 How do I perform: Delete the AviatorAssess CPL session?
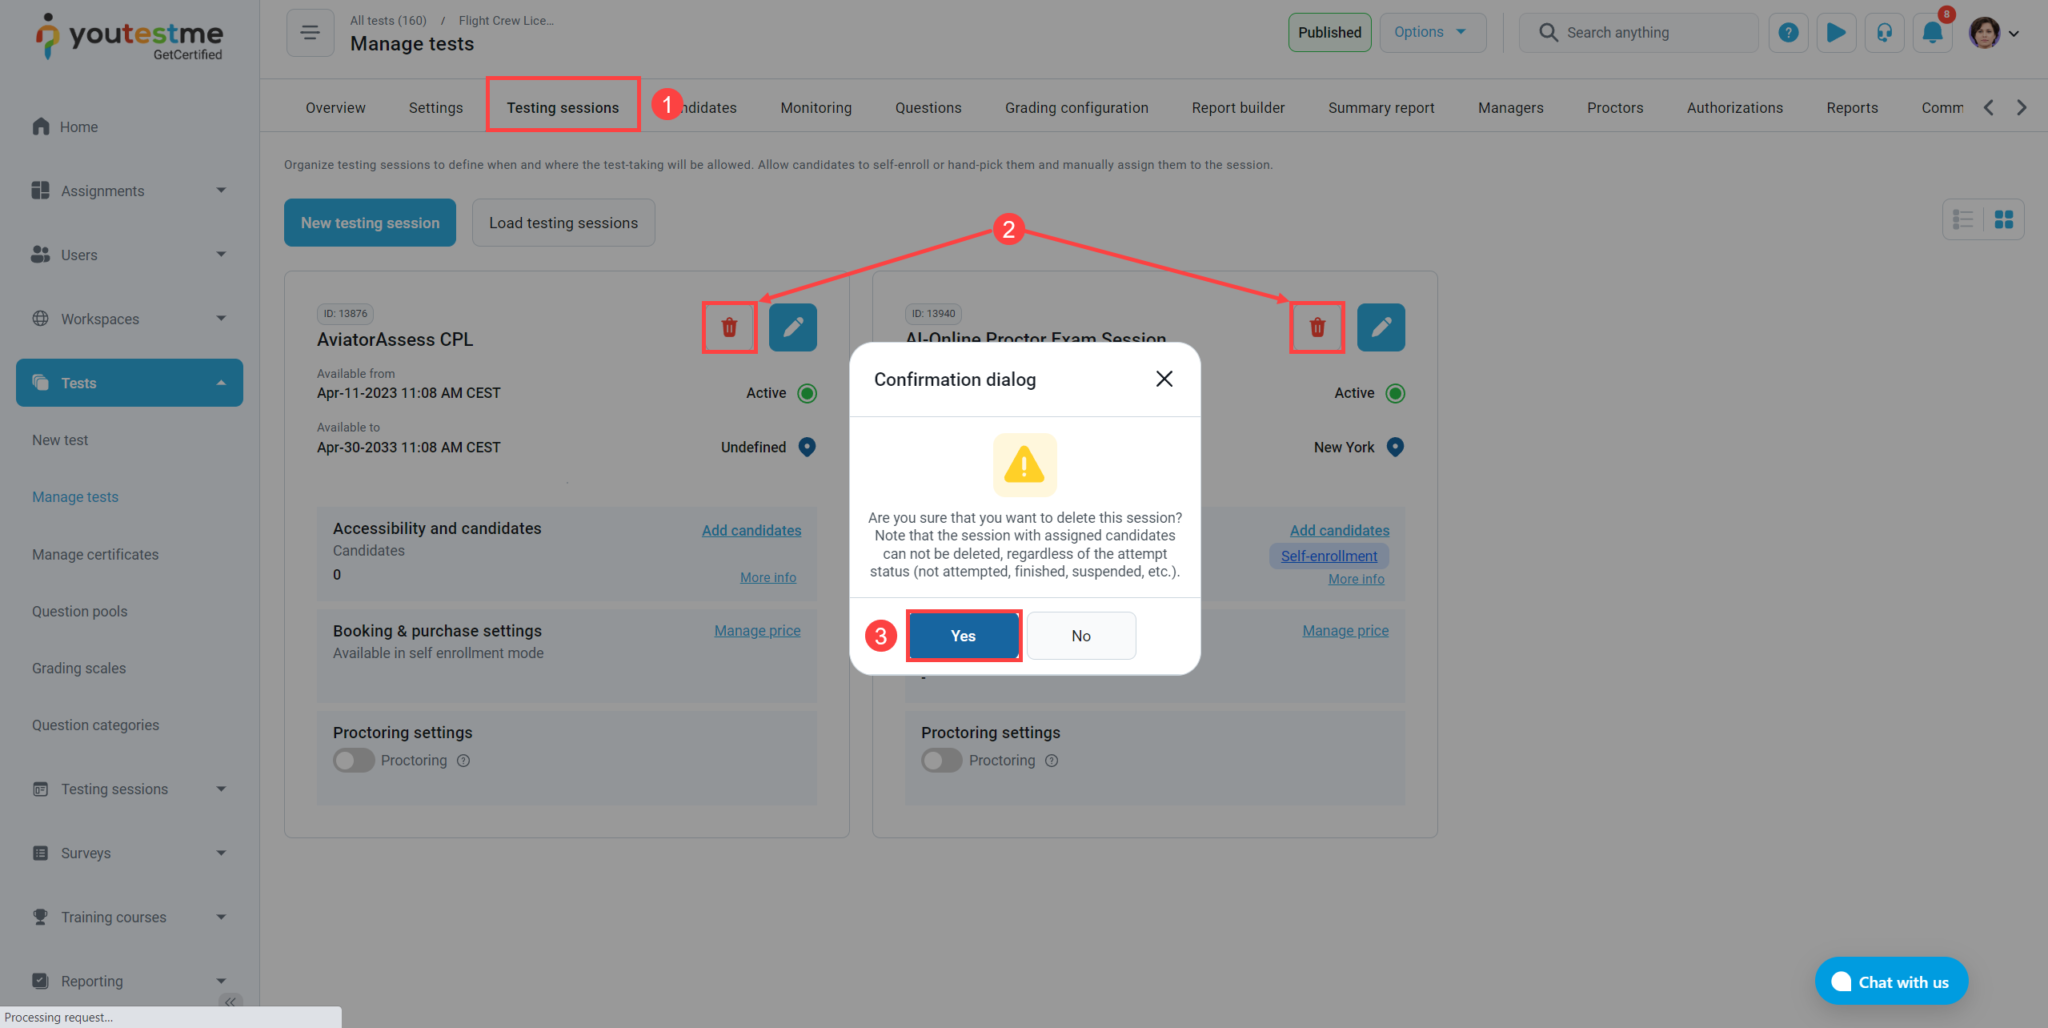[x=729, y=327]
